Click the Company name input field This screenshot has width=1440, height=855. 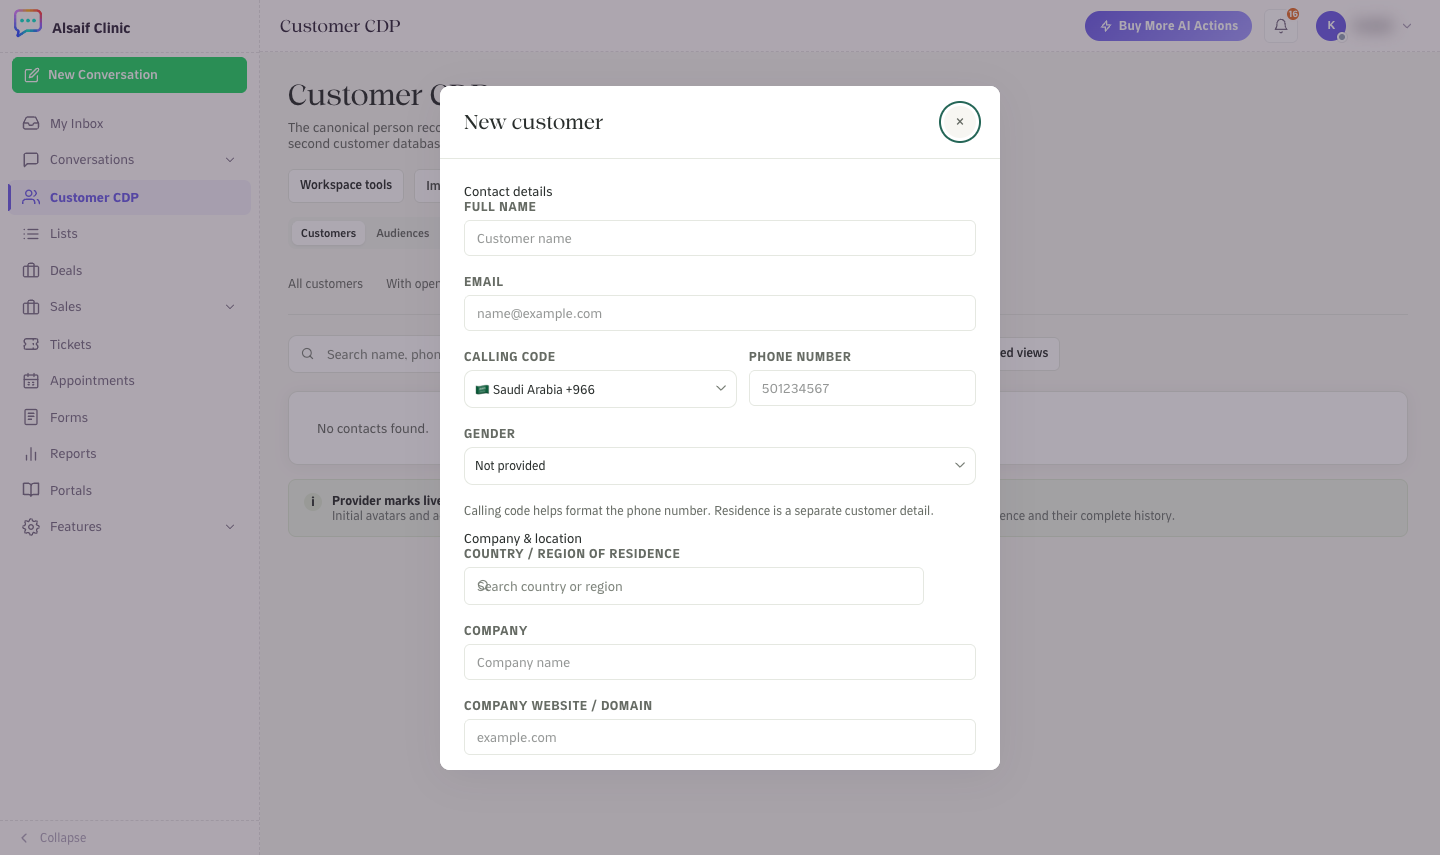coord(720,662)
